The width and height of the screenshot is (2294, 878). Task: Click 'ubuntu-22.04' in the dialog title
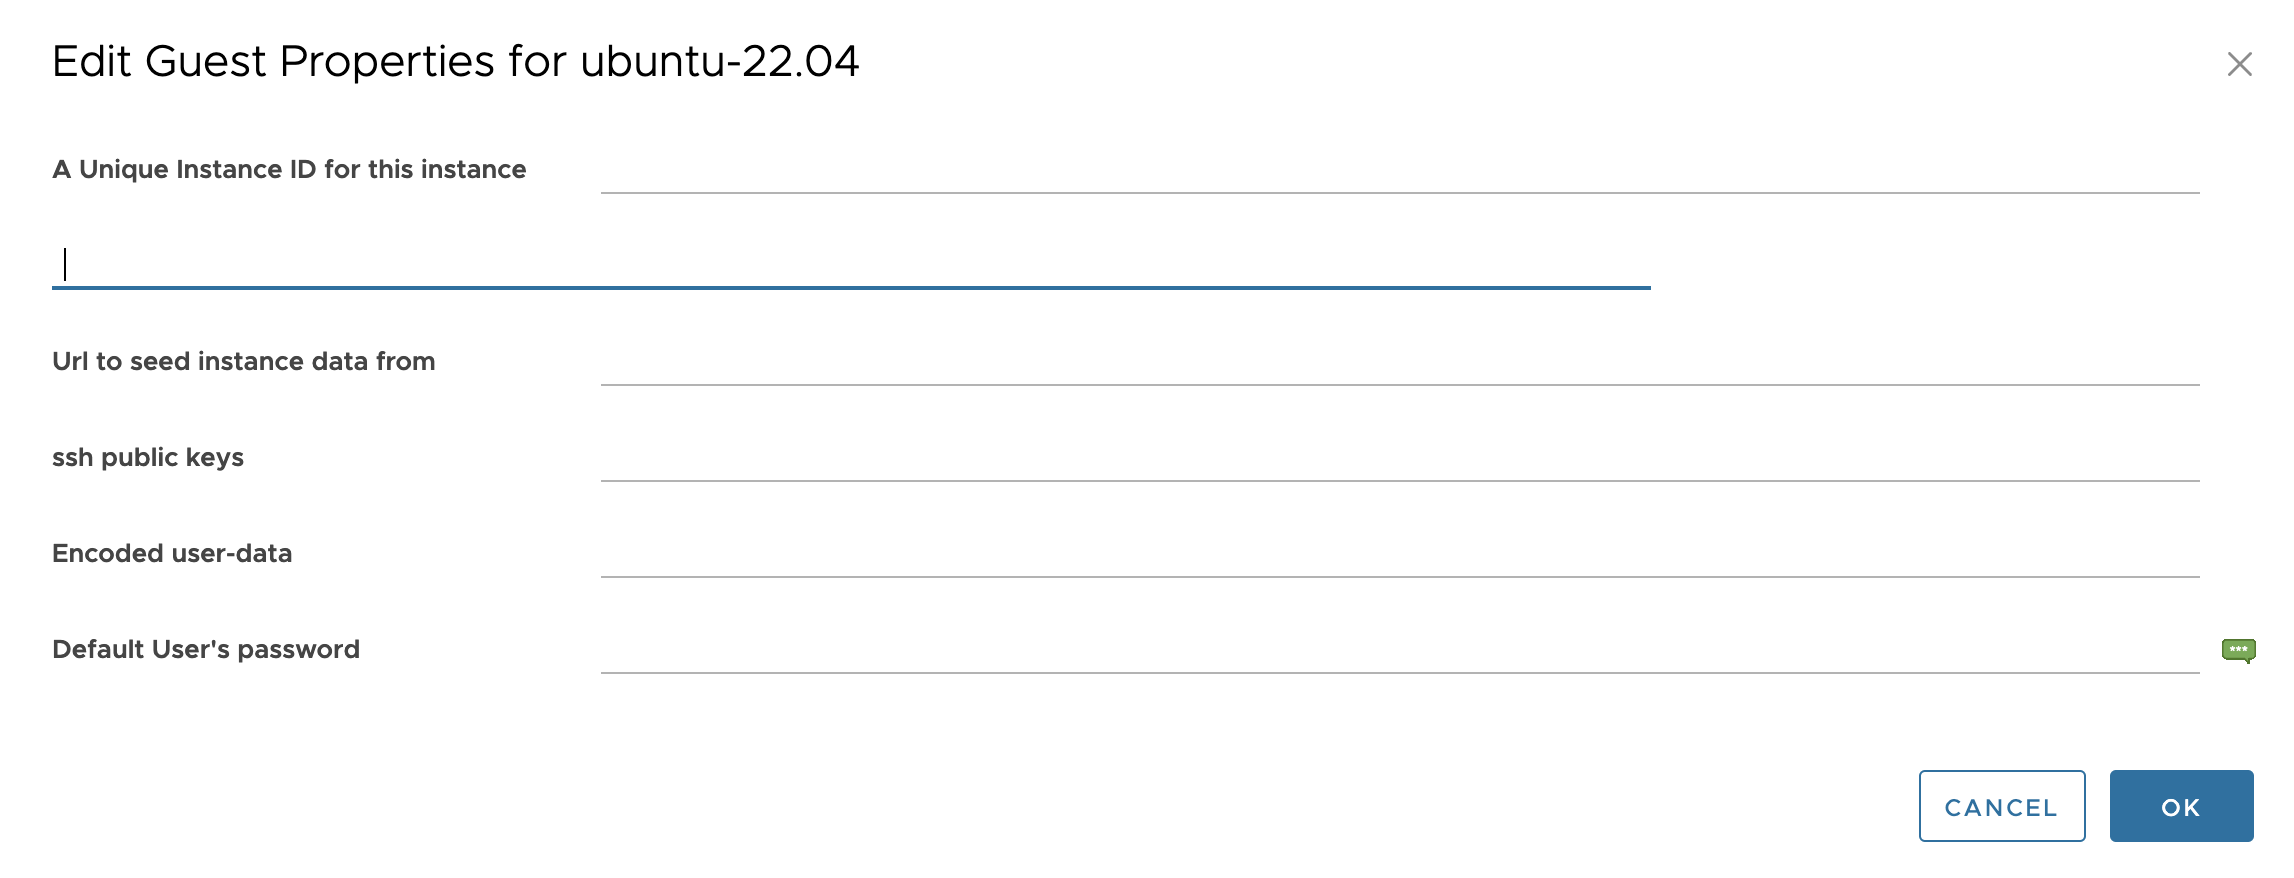tap(719, 62)
